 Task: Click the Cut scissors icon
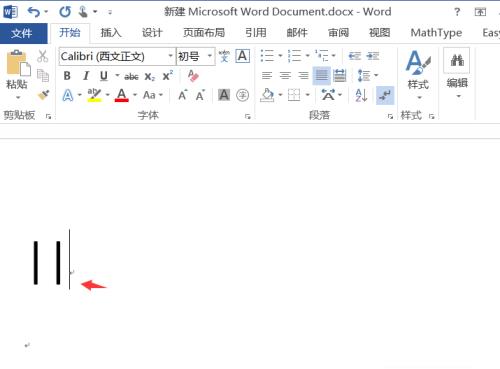point(43,56)
